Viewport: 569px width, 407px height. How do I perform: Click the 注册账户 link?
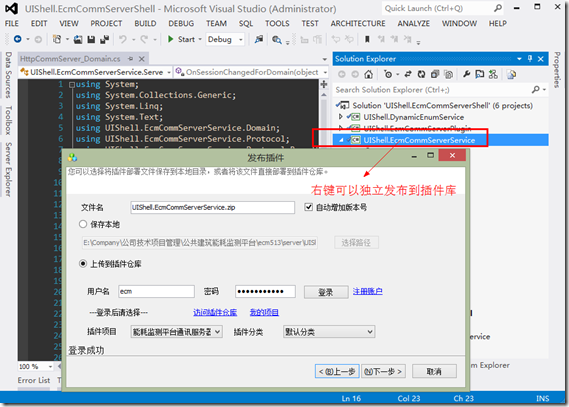click(x=368, y=291)
